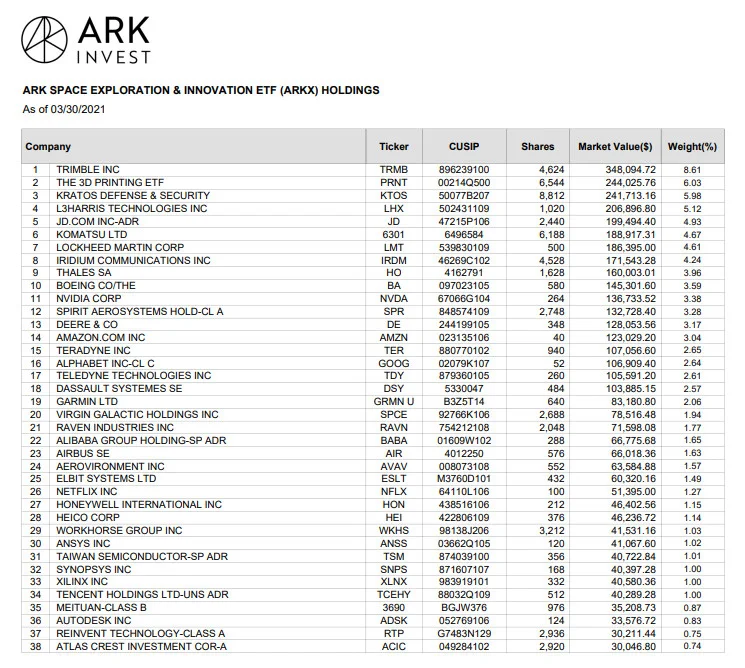The height and width of the screenshot is (668, 745).
Task: Select TAIWAN SEMICONDUCTOR-SP ADR name
Action: pos(142,556)
